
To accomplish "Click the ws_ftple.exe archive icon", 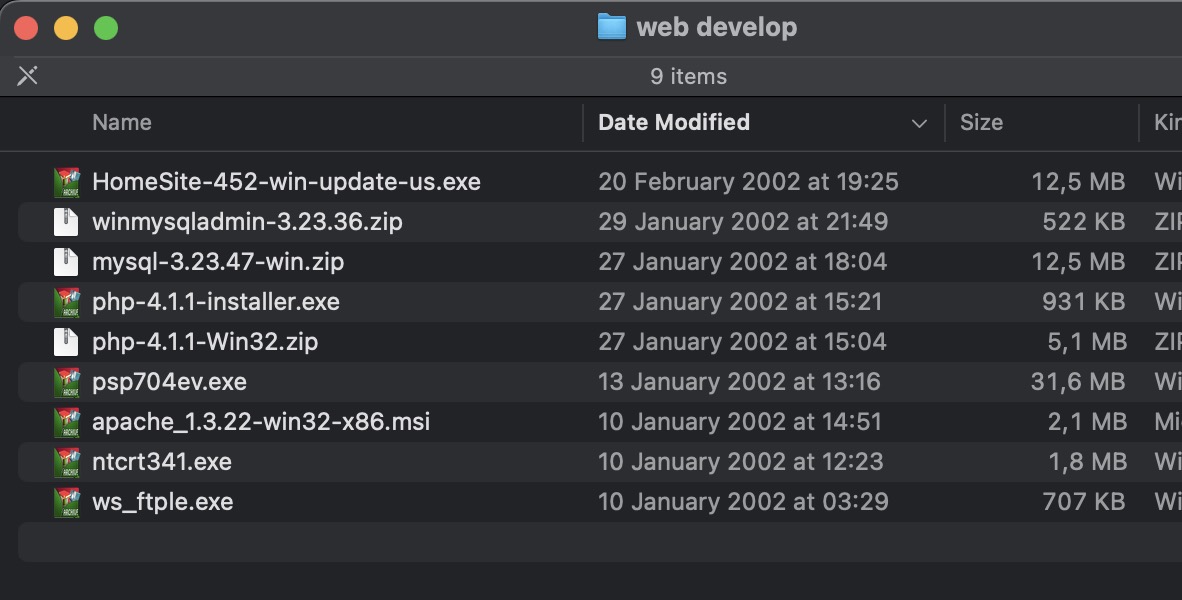I will coord(66,502).
